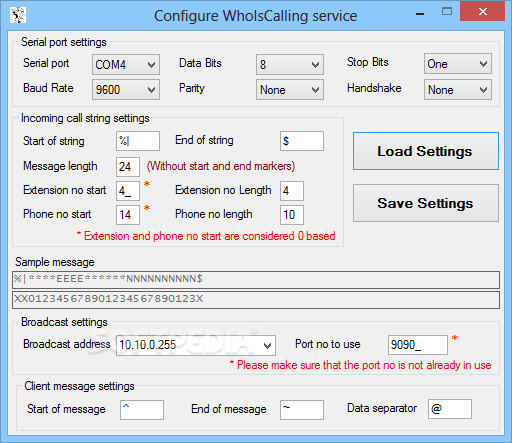512x443 pixels.
Task: Focus the Start of message field
Action: [x=142, y=410]
